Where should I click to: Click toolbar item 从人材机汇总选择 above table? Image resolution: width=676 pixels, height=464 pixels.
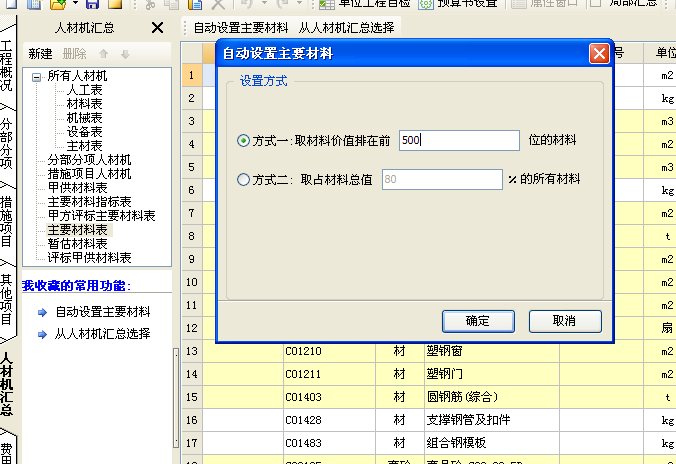point(346,28)
